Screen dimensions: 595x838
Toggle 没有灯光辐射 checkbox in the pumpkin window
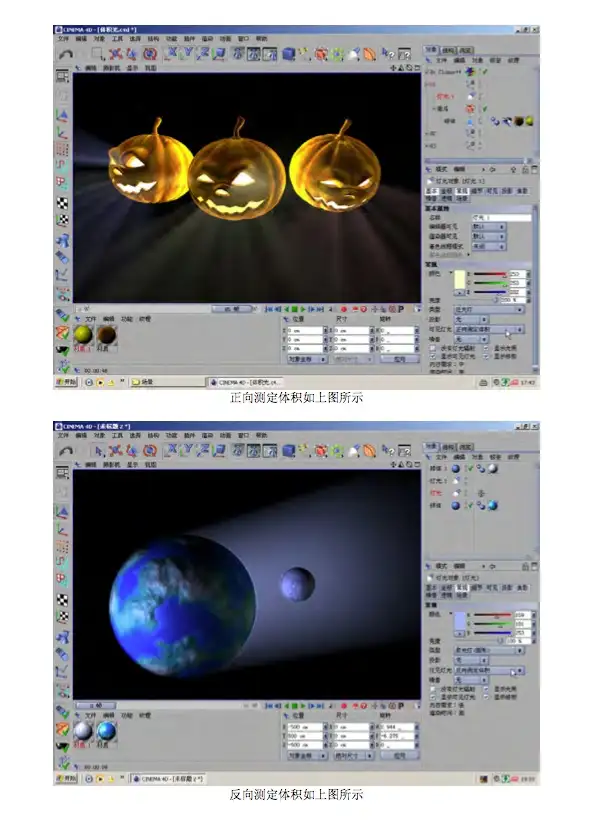point(434,348)
